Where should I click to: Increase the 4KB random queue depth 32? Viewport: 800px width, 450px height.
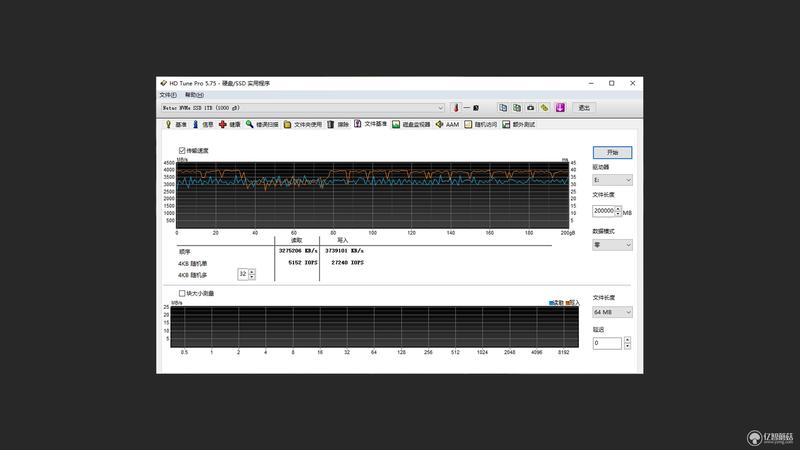click(x=252, y=272)
